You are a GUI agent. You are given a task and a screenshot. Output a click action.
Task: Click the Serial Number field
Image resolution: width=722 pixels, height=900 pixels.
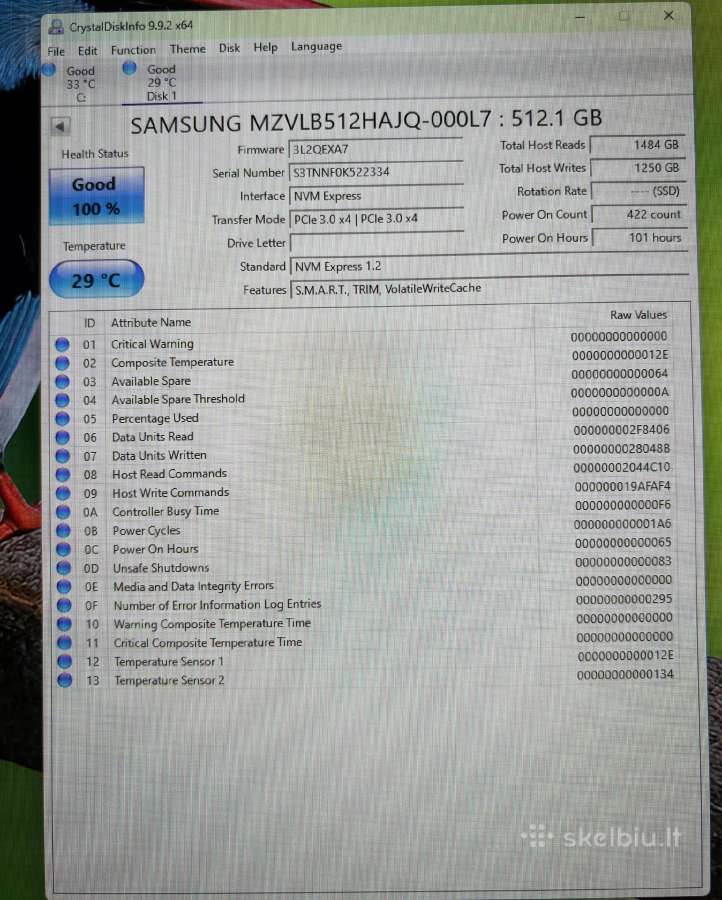coord(376,172)
